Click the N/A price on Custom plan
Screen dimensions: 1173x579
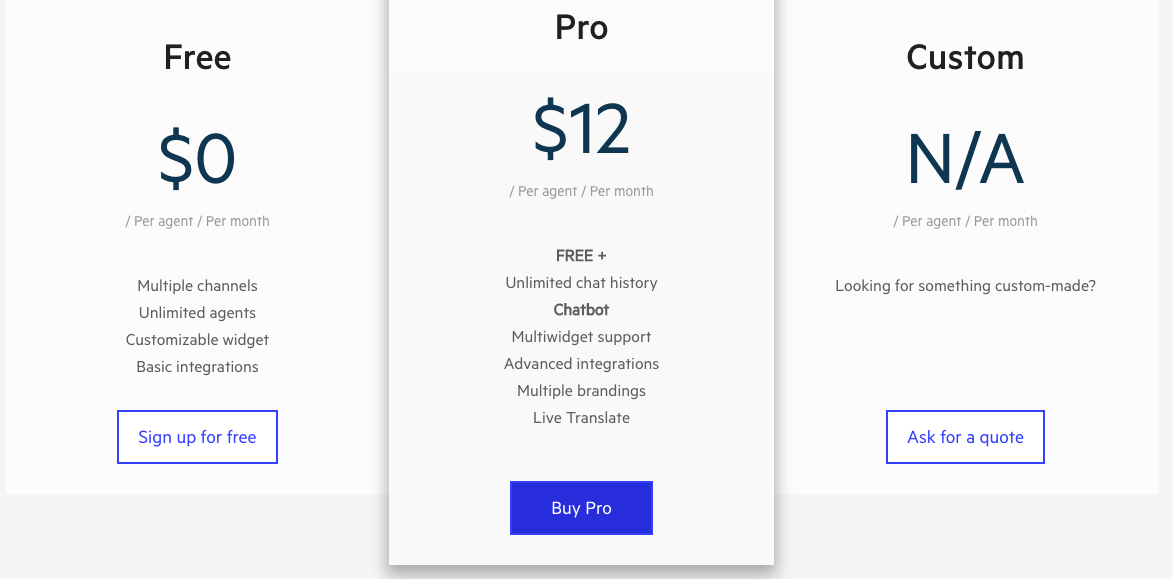965,160
